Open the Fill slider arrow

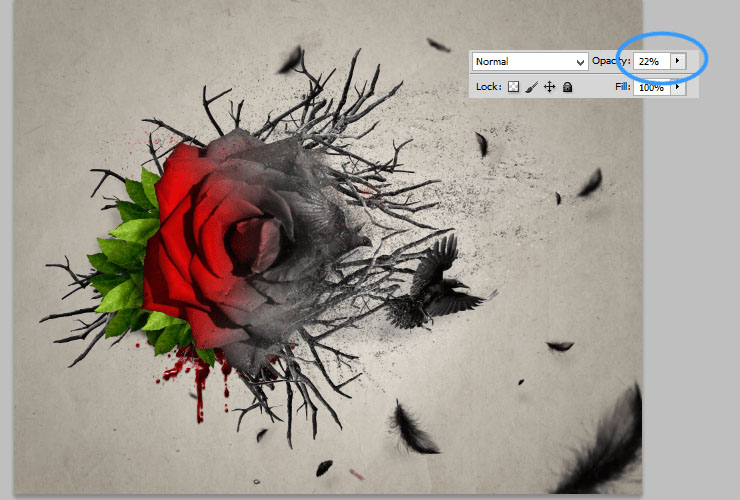[x=679, y=88]
